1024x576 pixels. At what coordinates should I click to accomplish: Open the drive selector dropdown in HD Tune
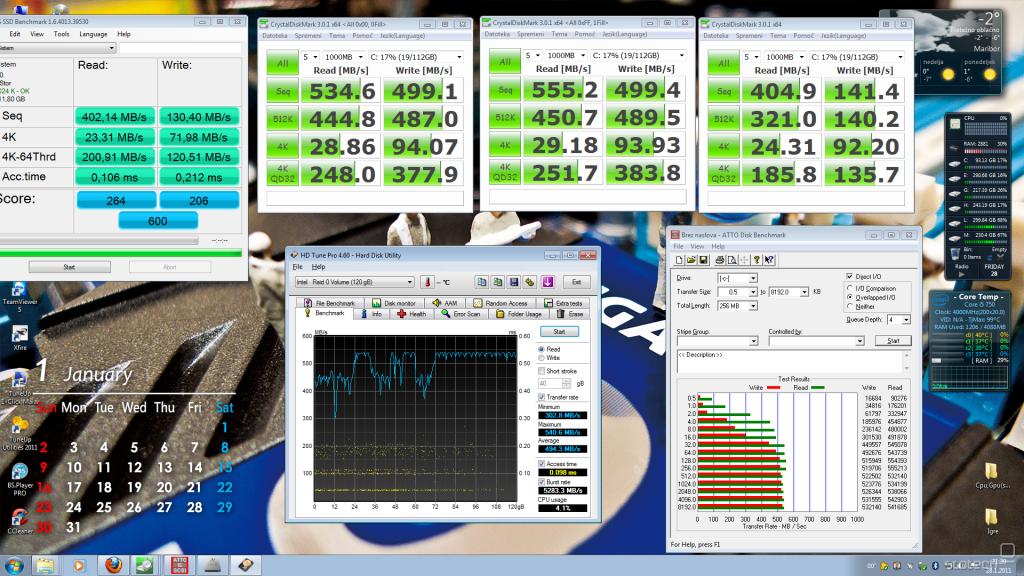[355, 282]
